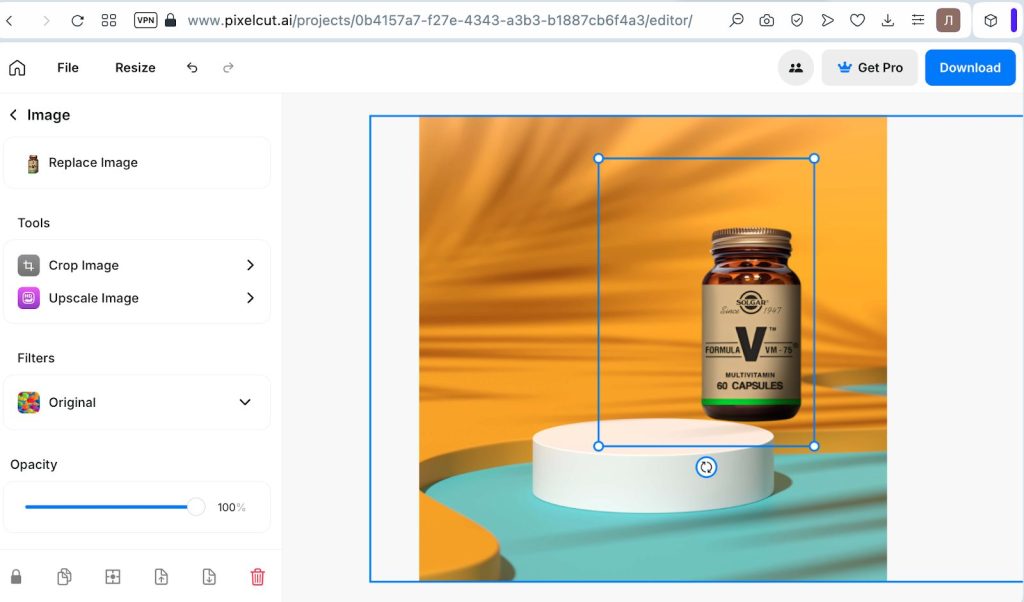Open the browser downloads icon

click(888, 20)
